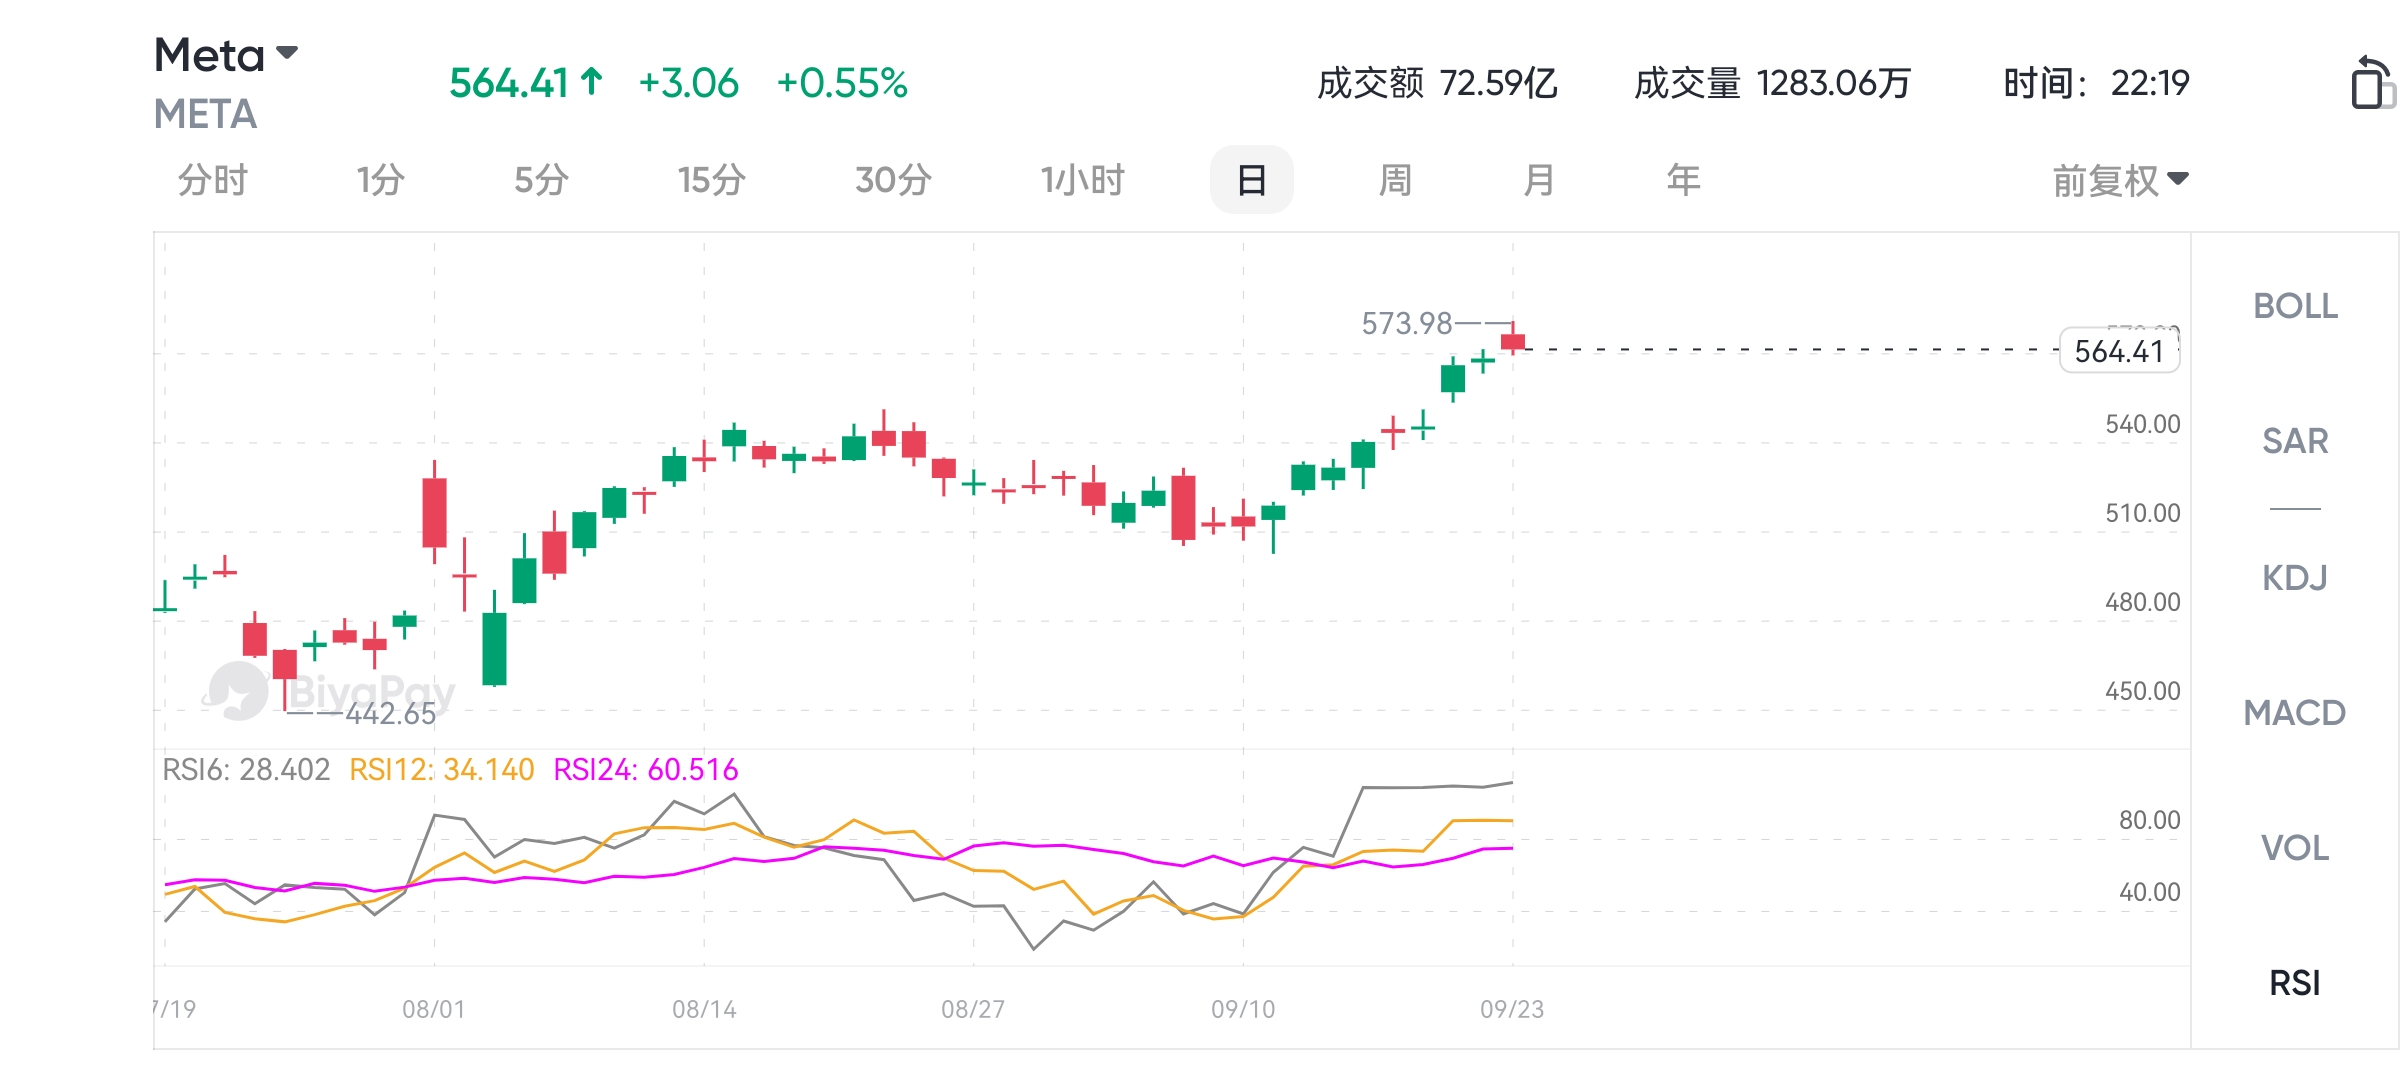The height and width of the screenshot is (1080, 2400).
Task: Click the 08/14 date axis label
Action: pos(704,1009)
